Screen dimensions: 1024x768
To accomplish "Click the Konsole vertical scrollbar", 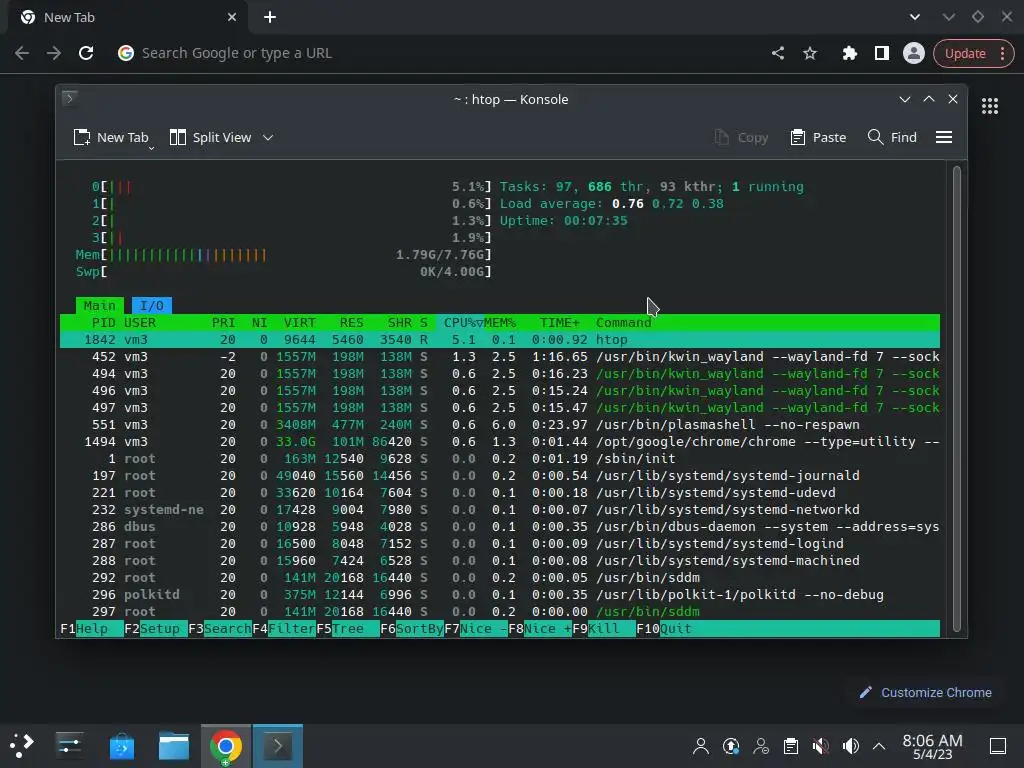I will click(957, 398).
